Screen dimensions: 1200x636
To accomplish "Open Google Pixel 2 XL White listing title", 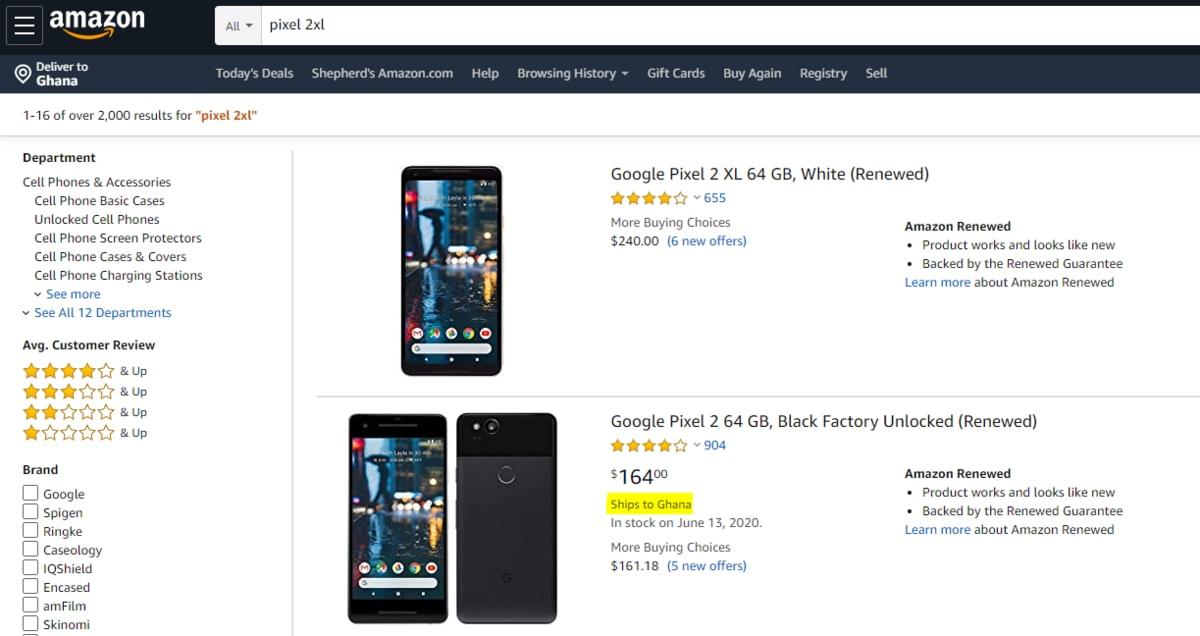I will pyautogui.click(x=769, y=174).
